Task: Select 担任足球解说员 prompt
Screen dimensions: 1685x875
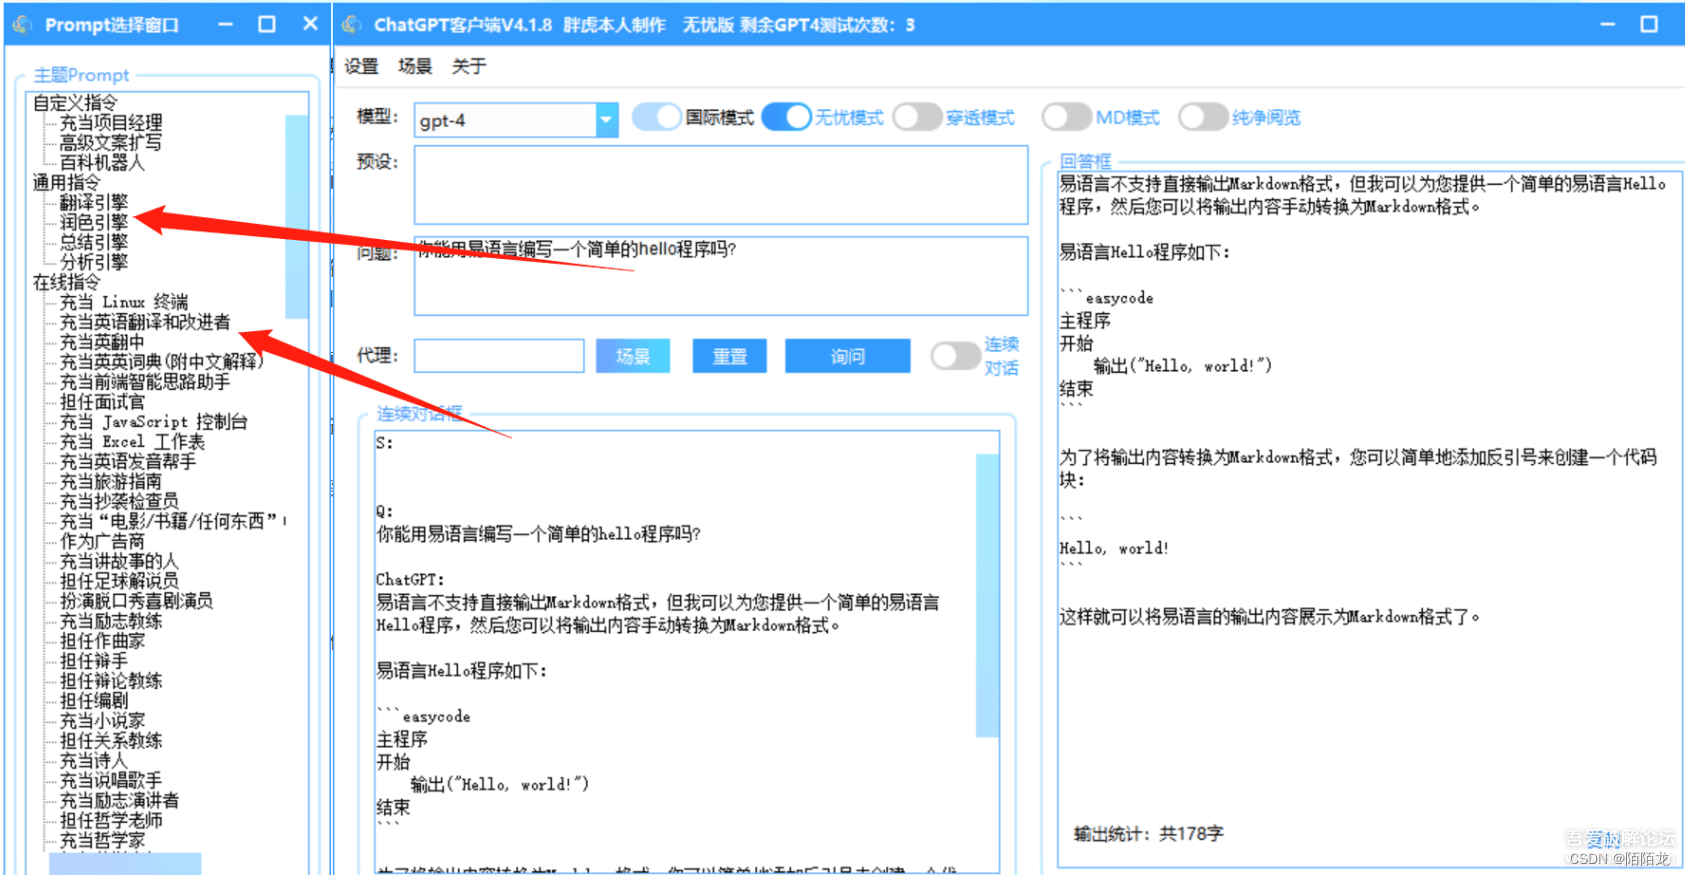Action: [x=119, y=581]
